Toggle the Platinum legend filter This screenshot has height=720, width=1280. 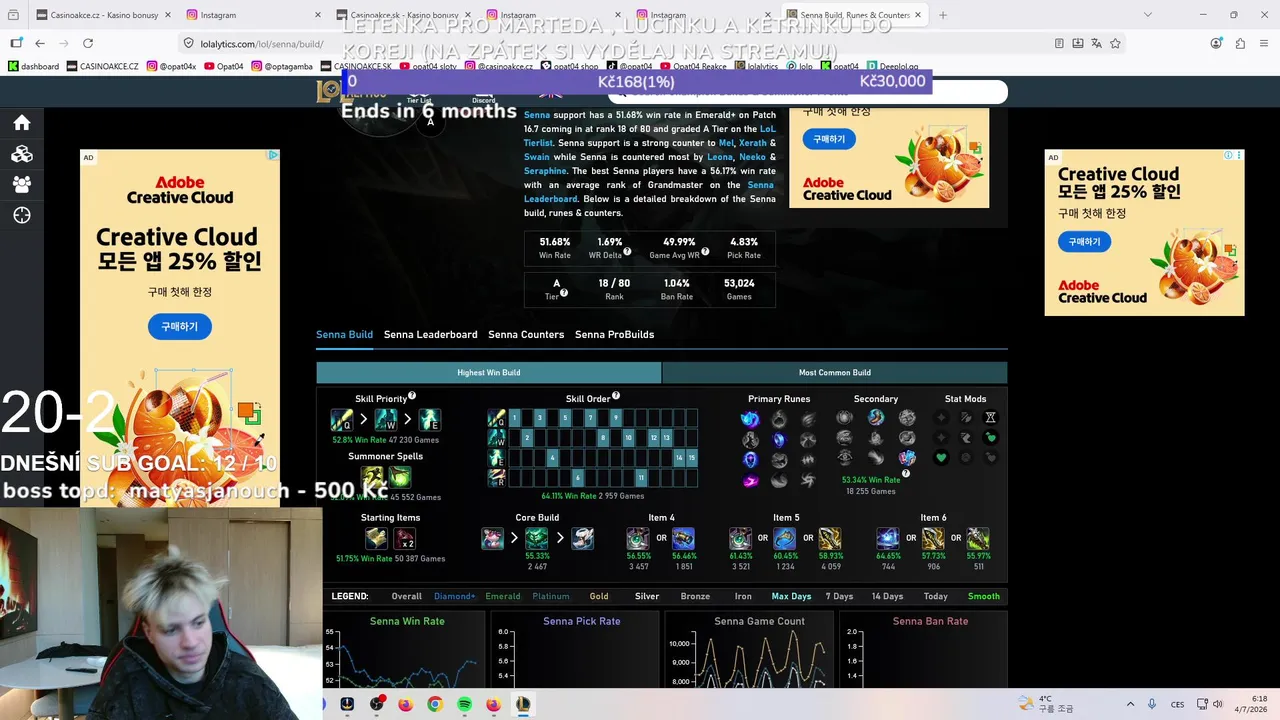tap(551, 596)
